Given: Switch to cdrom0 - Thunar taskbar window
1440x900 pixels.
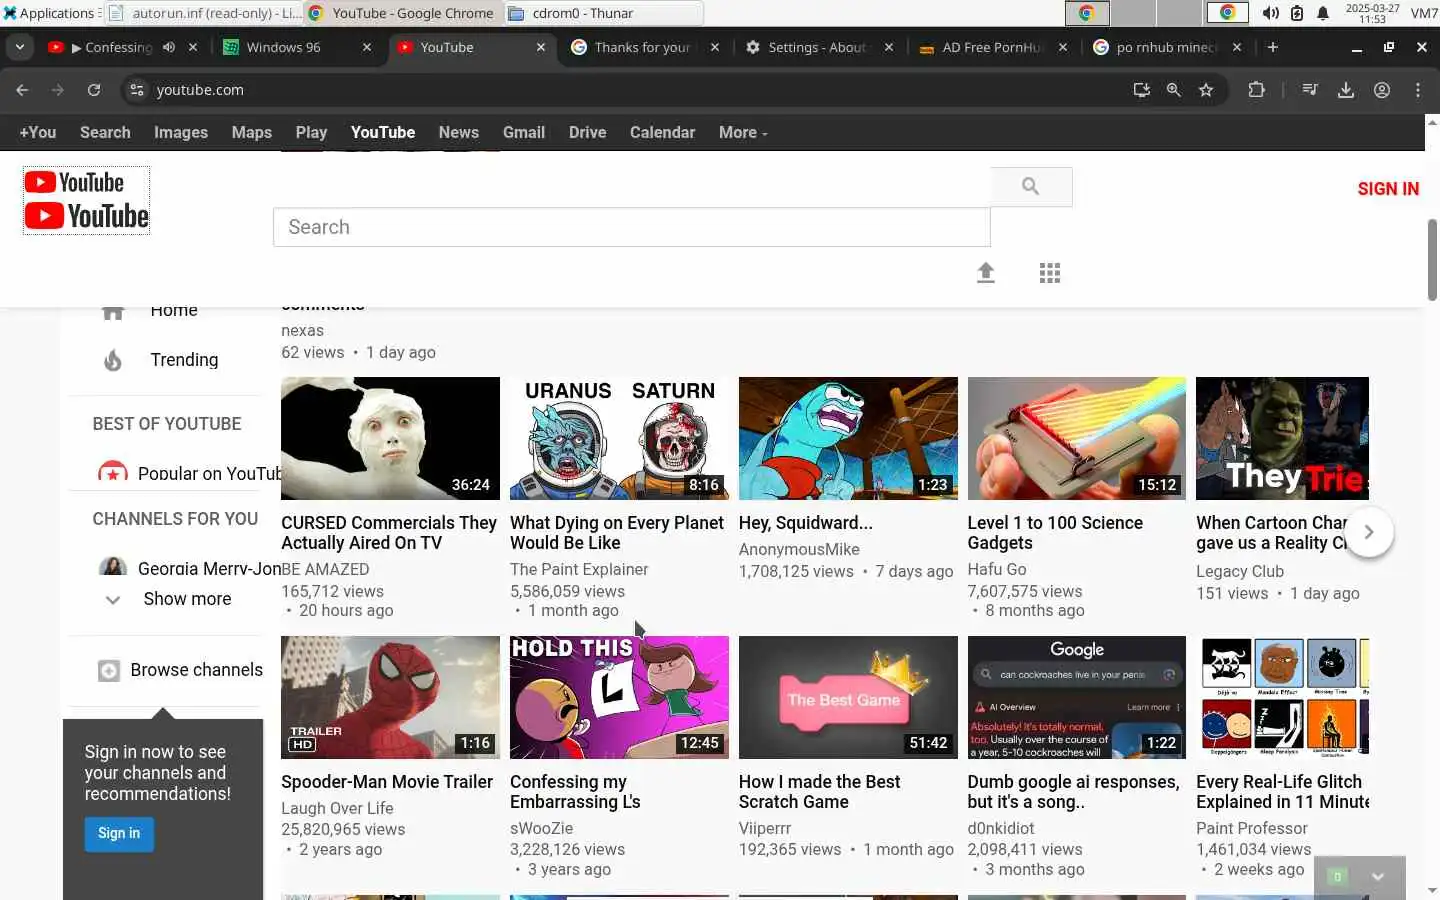Looking at the screenshot, I should (603, 13).
